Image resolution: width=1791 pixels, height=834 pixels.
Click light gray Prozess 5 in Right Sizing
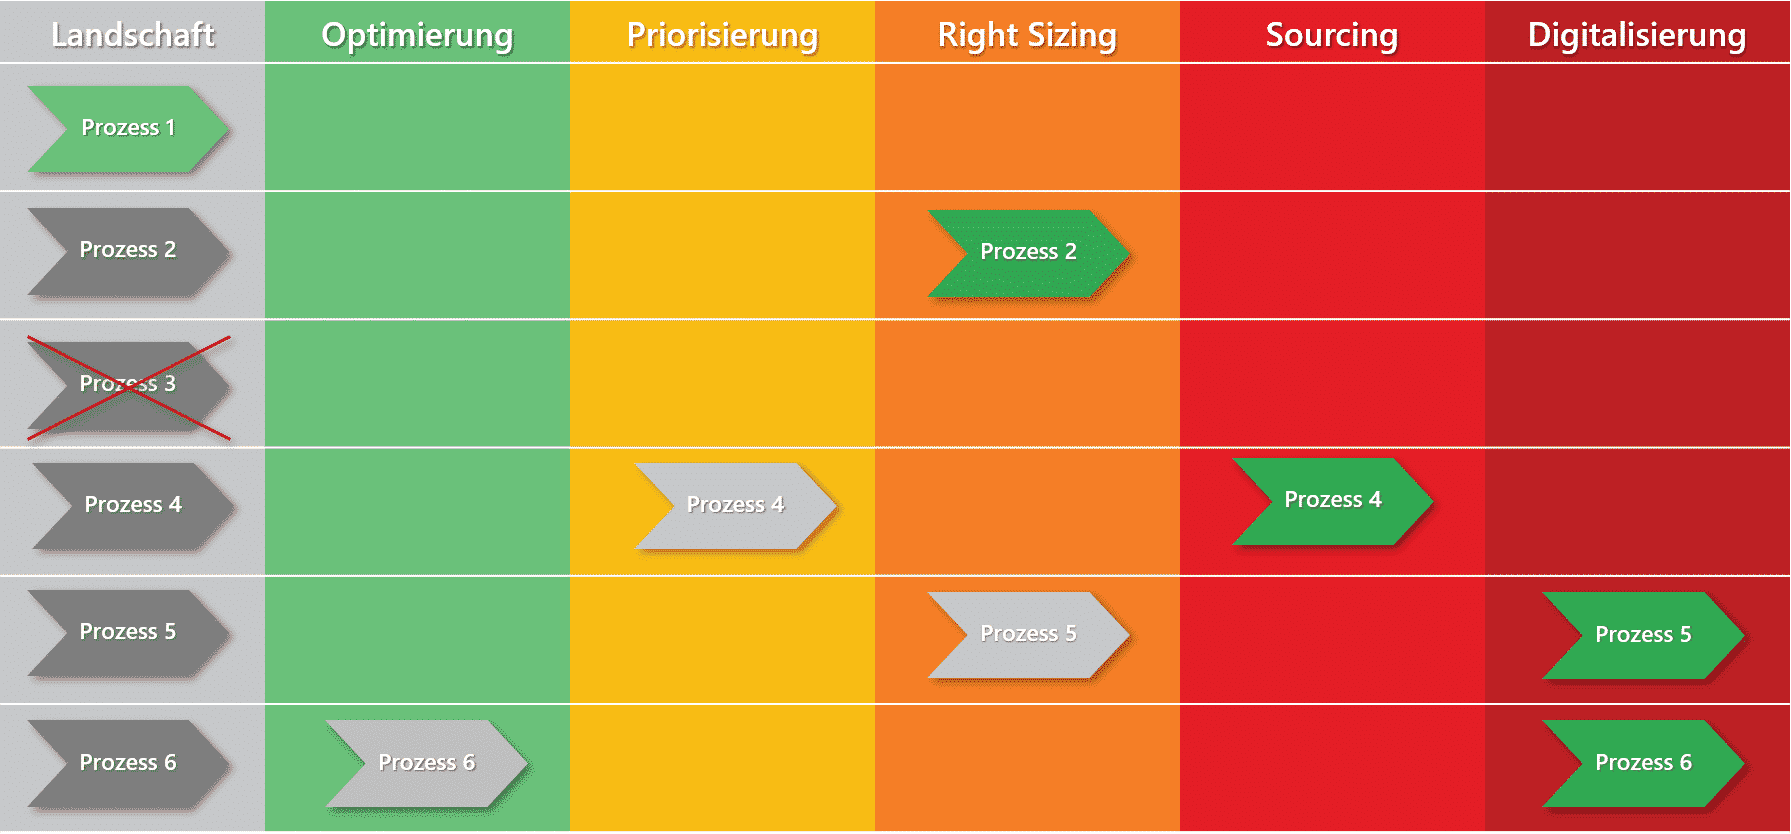[1028, 635]
